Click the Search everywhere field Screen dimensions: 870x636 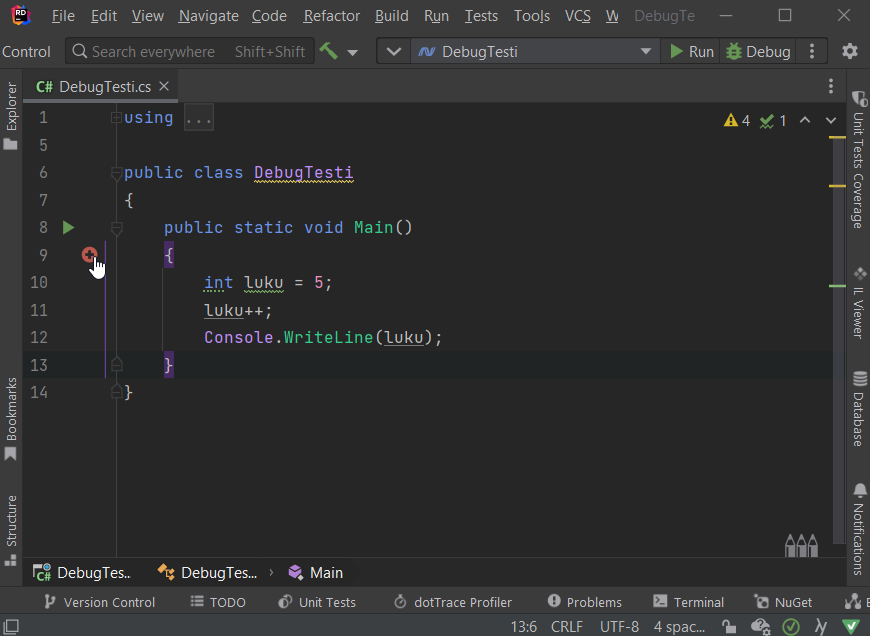(152, 51)
